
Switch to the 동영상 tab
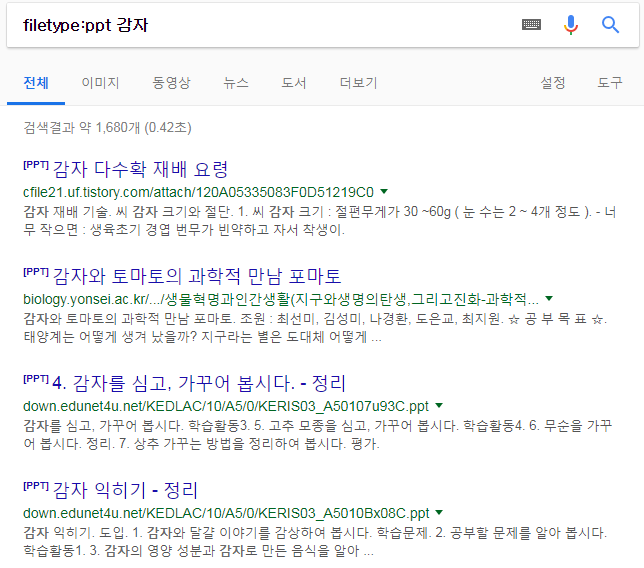tap(171, 83)
